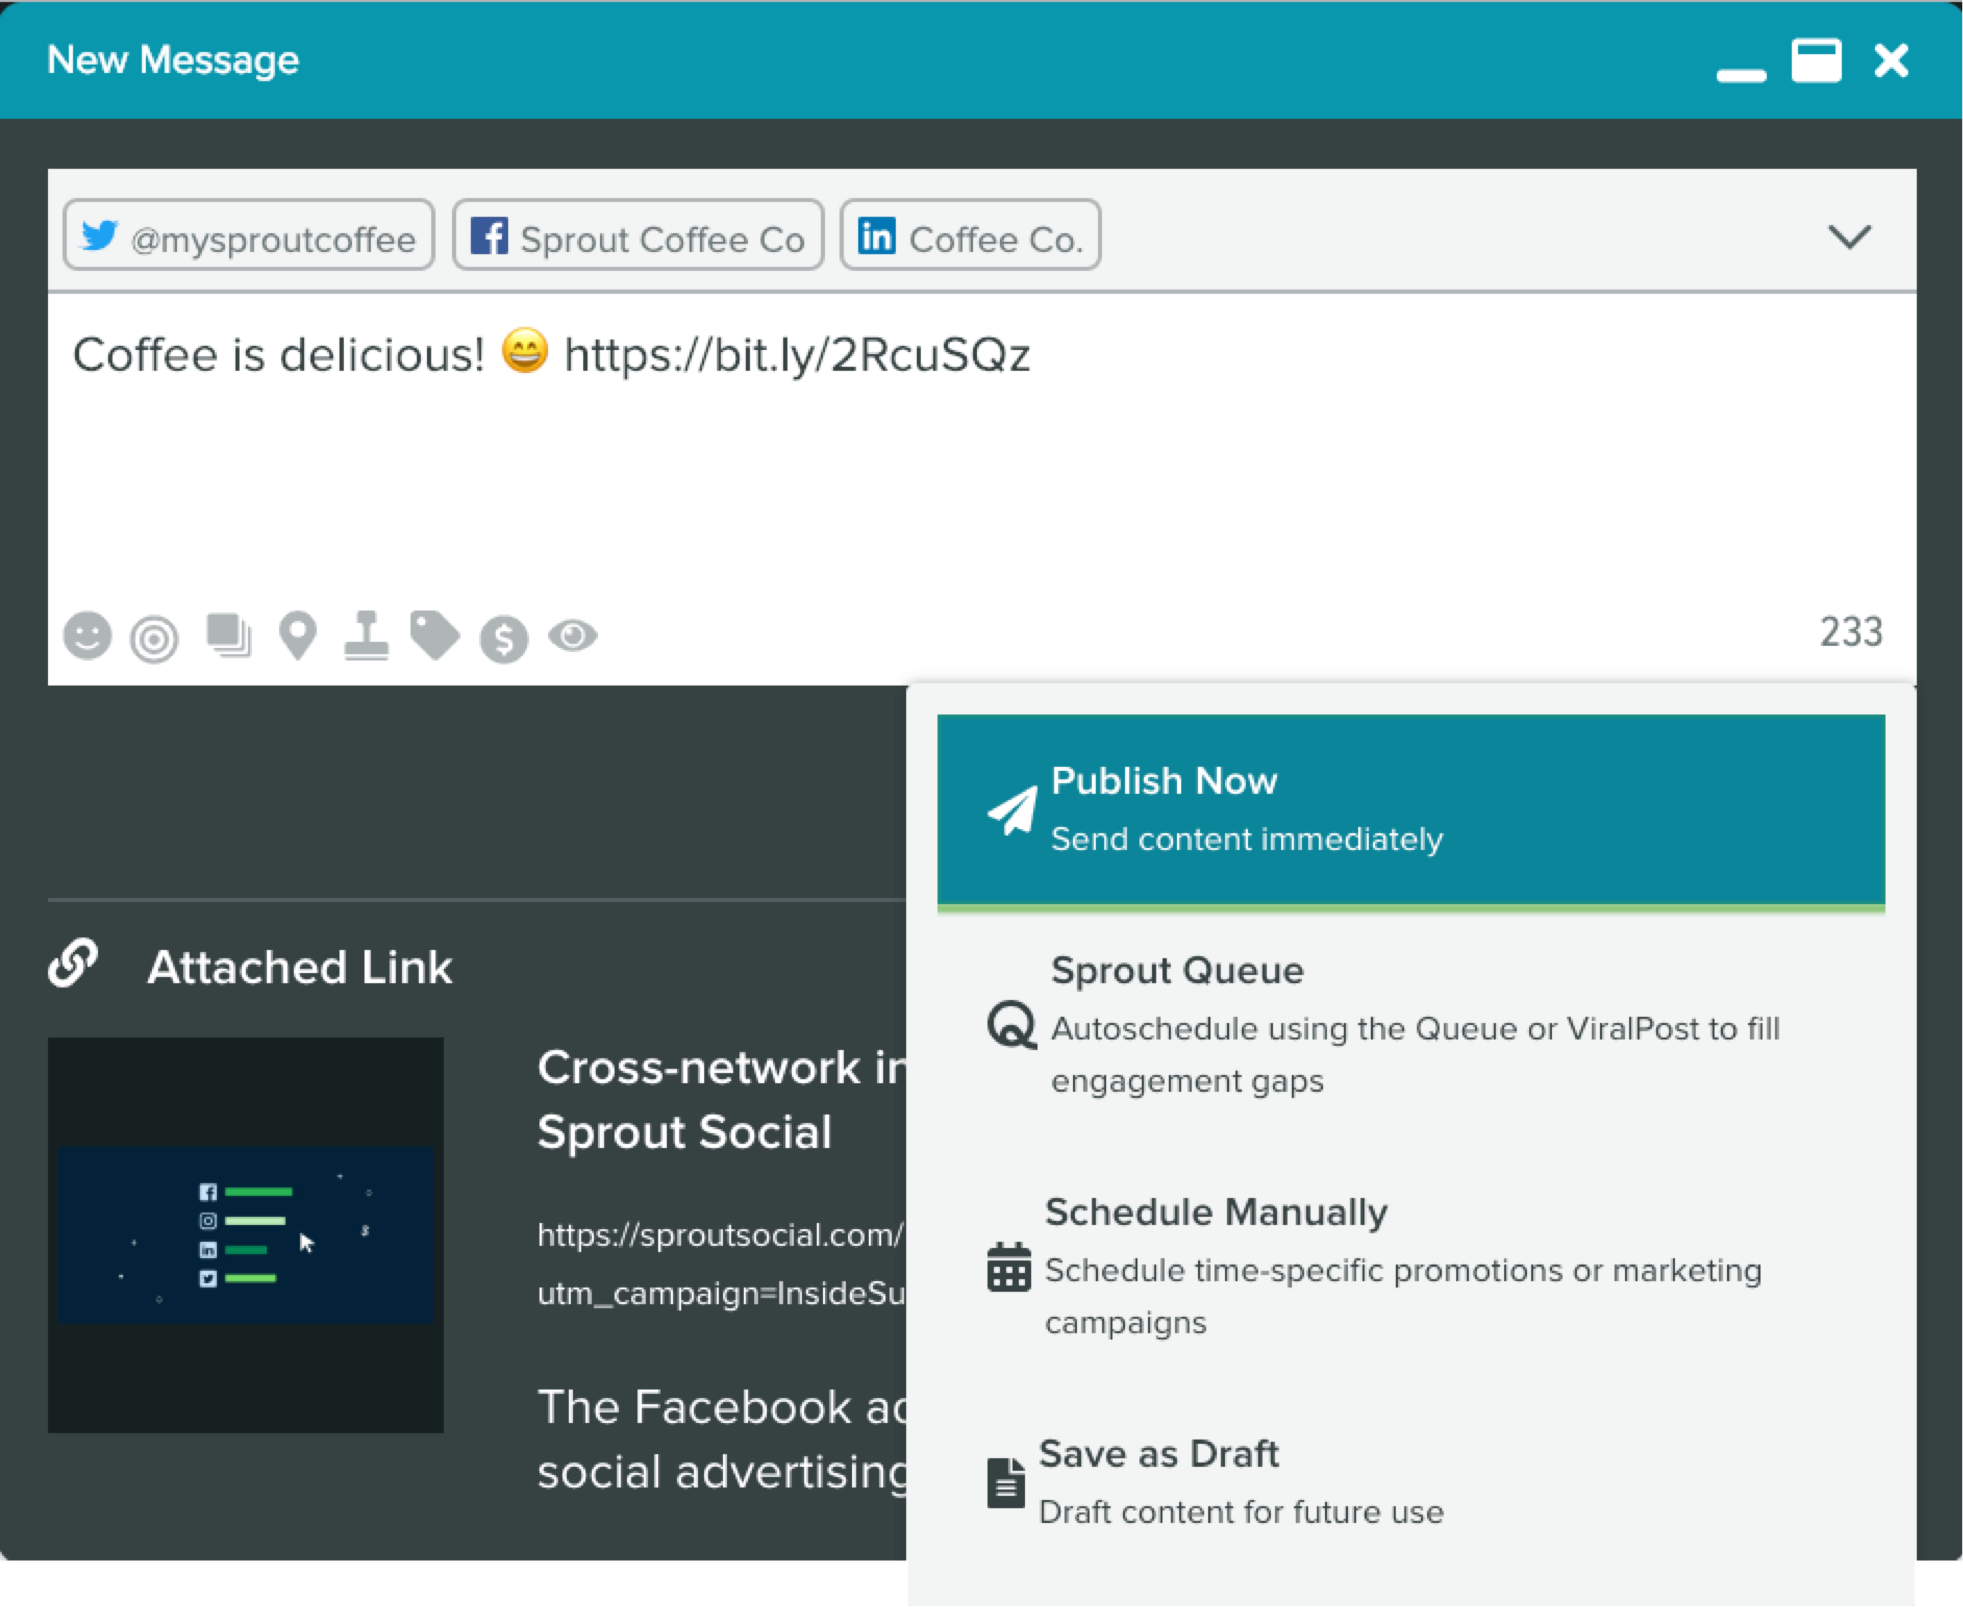
Task: Expand the profile picker chevron
Action: pos(1849,237)
